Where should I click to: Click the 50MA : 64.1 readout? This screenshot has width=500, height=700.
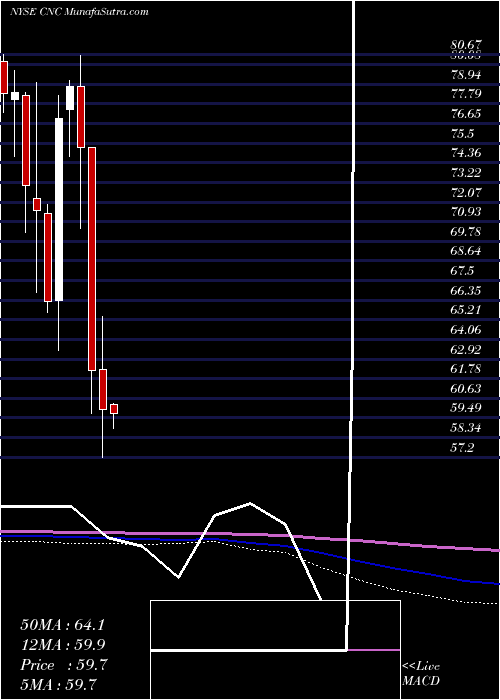[62, 625]
